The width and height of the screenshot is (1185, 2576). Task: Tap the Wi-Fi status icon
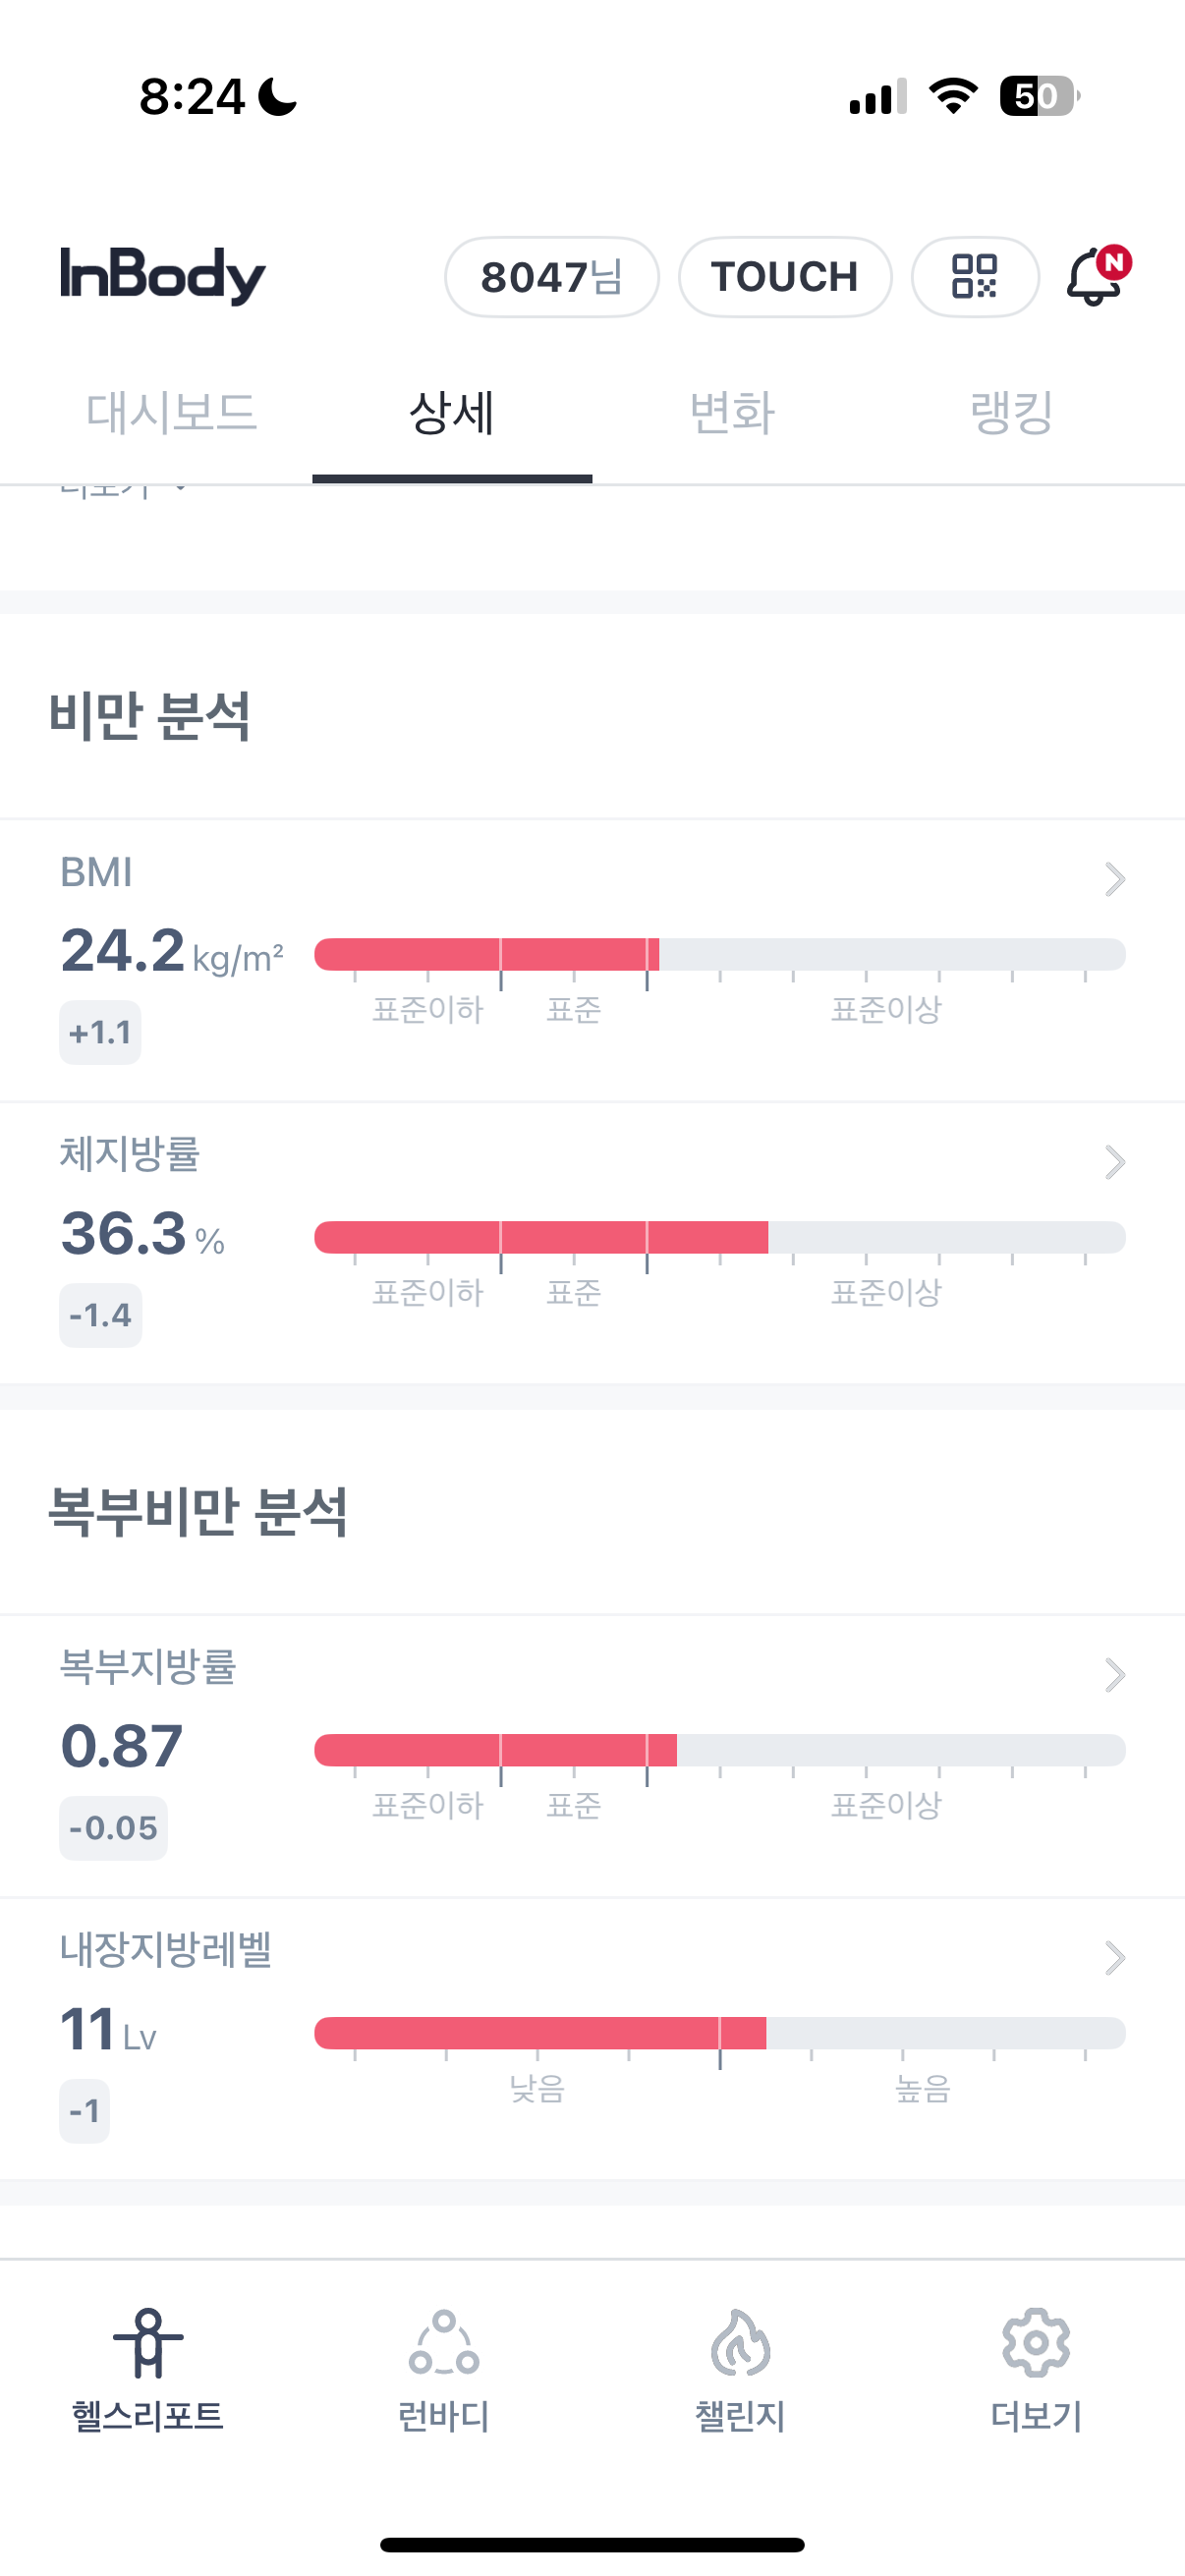(x=953, y=97)
